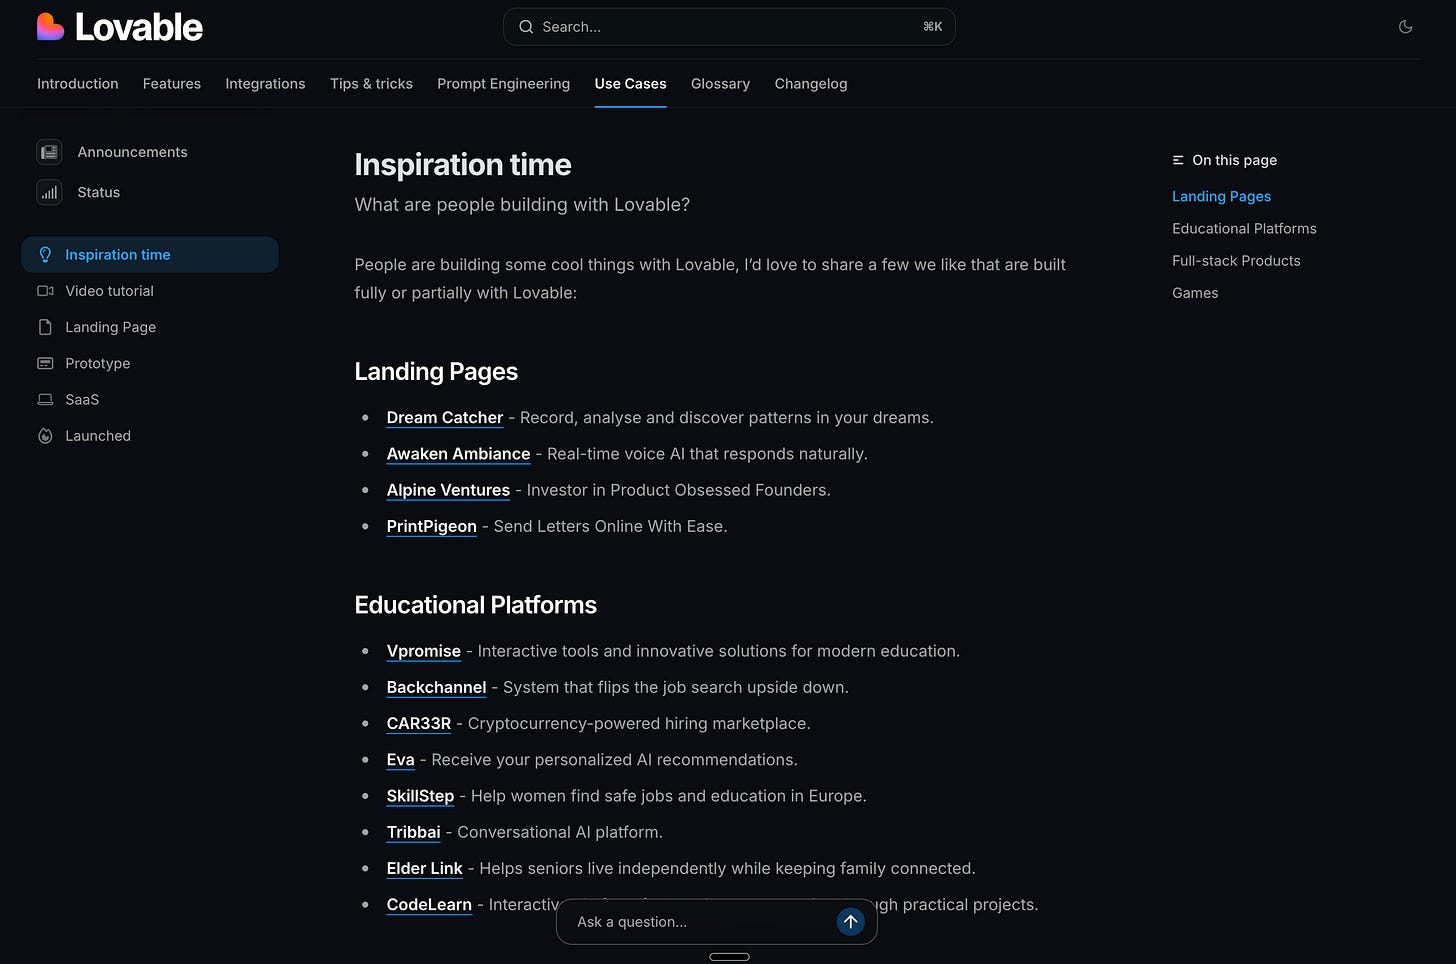The height and width of the screenshot is (964, 1456).
Task: Open the CodeLearn link
Action: 429,905
